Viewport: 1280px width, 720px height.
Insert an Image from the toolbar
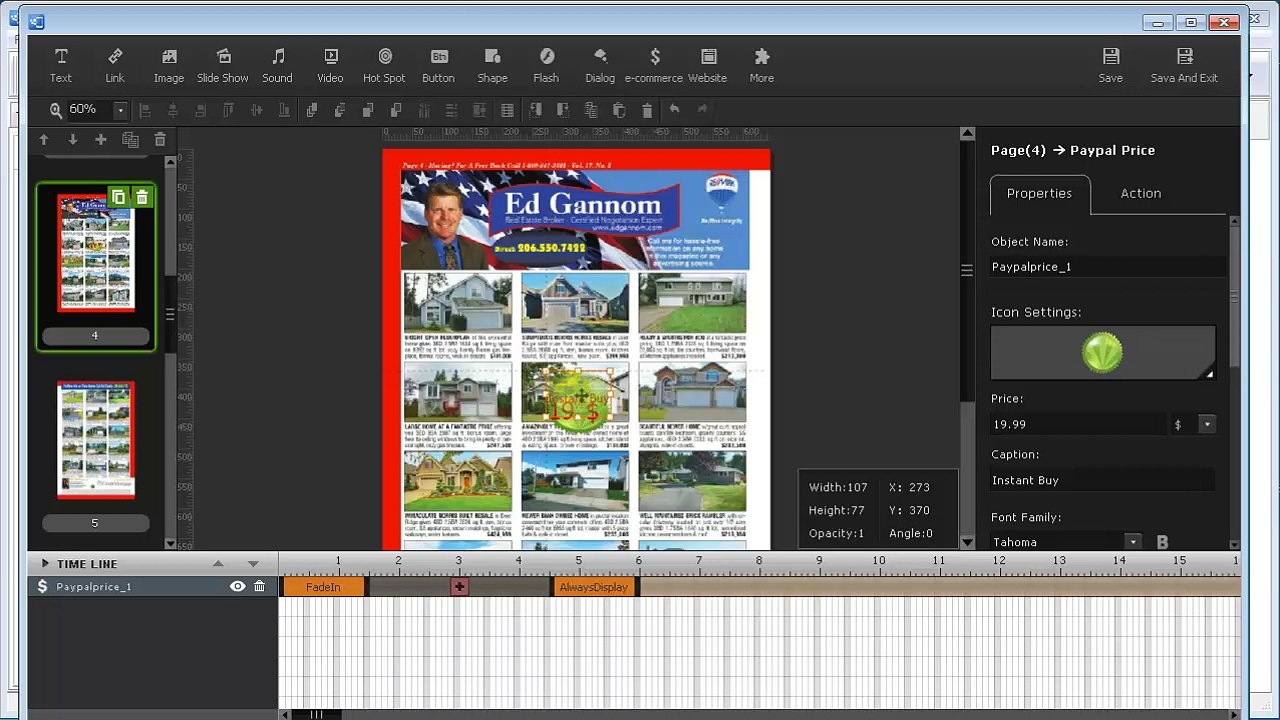(x=168, y=65)
